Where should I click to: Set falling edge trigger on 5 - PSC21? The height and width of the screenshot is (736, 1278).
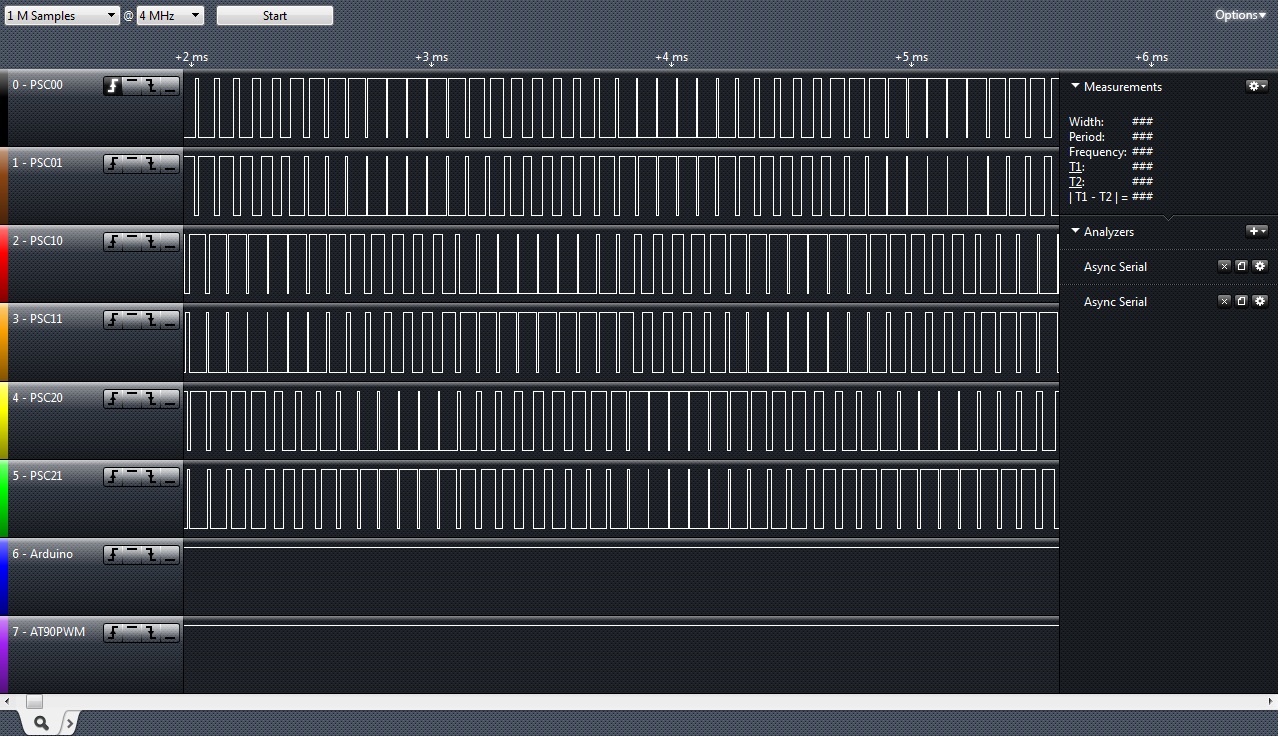151,477
